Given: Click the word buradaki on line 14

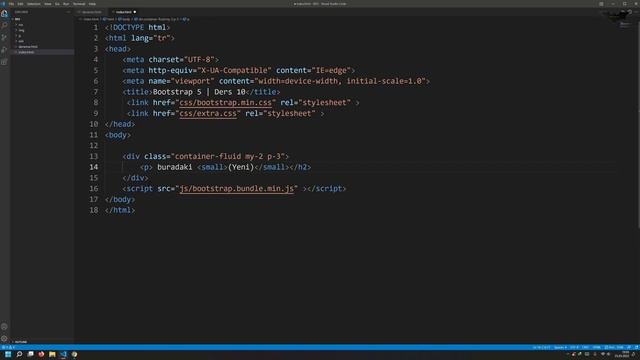Looking at the screenshot, I should (175, 167).
